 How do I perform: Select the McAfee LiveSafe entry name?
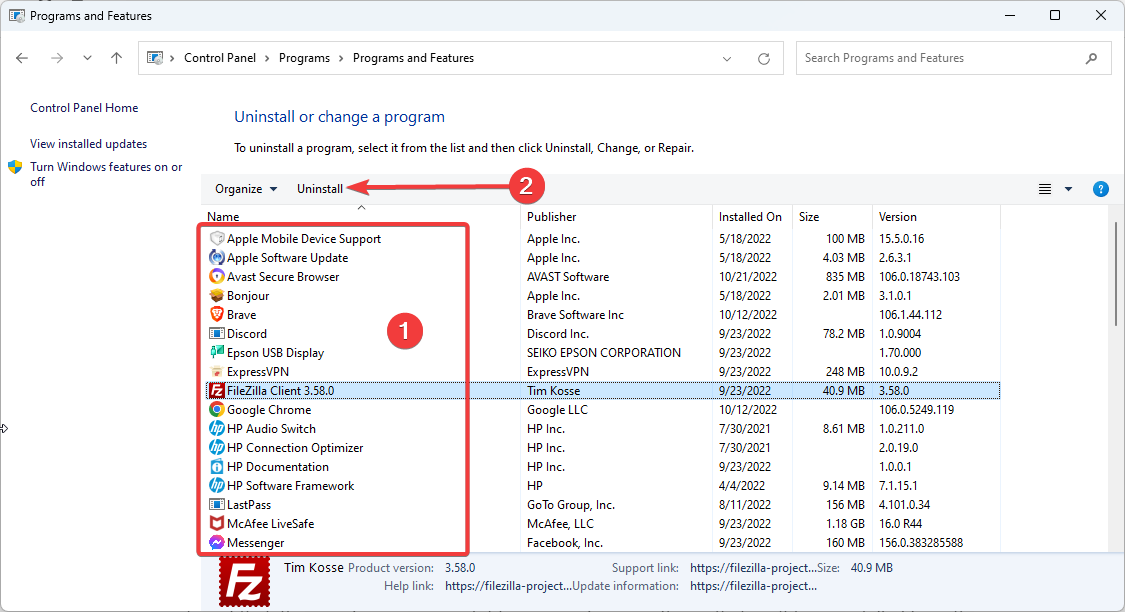point(270,524)
